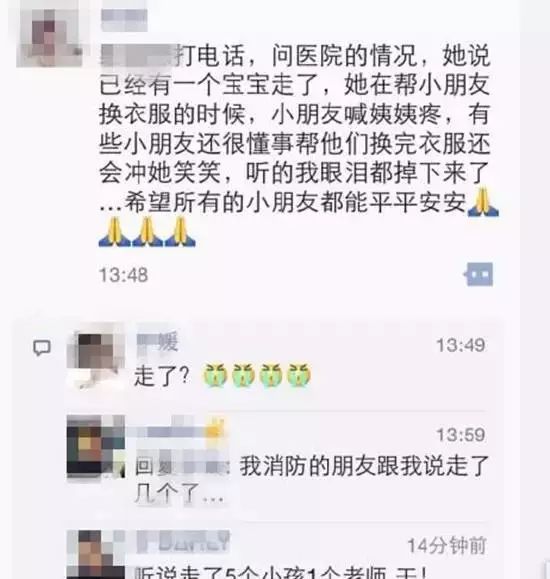
Task: Click comment mentioning 5个小孩1个老师
Action: [x=281, y=572]
